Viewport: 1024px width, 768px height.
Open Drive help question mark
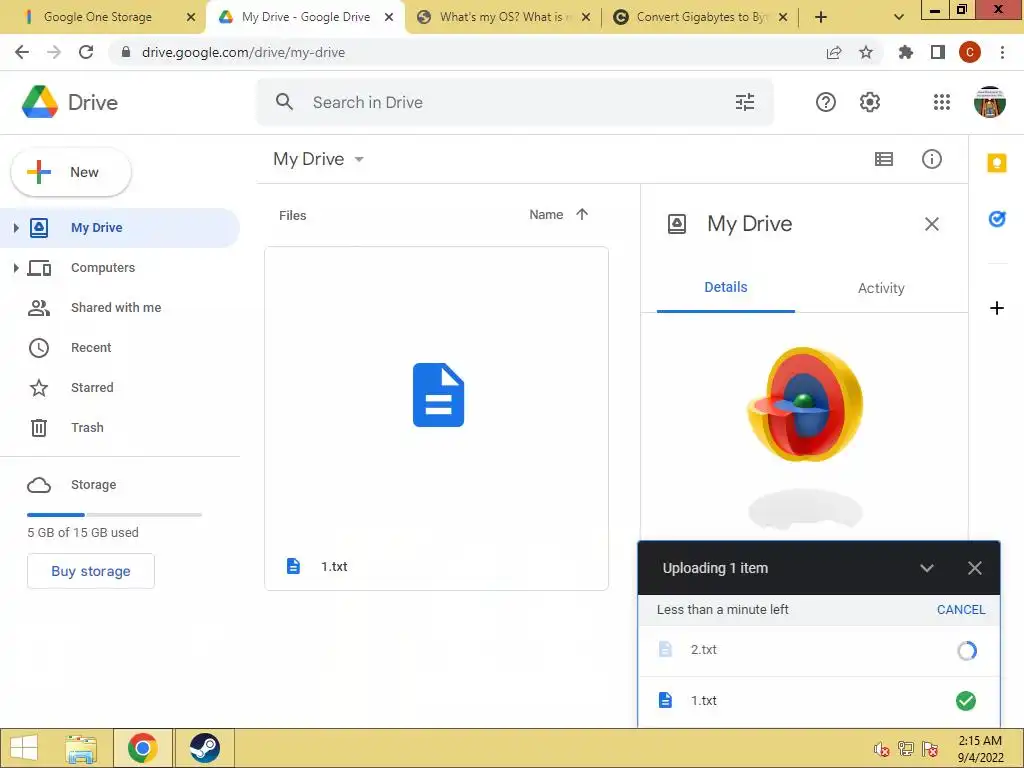(825, 102)
